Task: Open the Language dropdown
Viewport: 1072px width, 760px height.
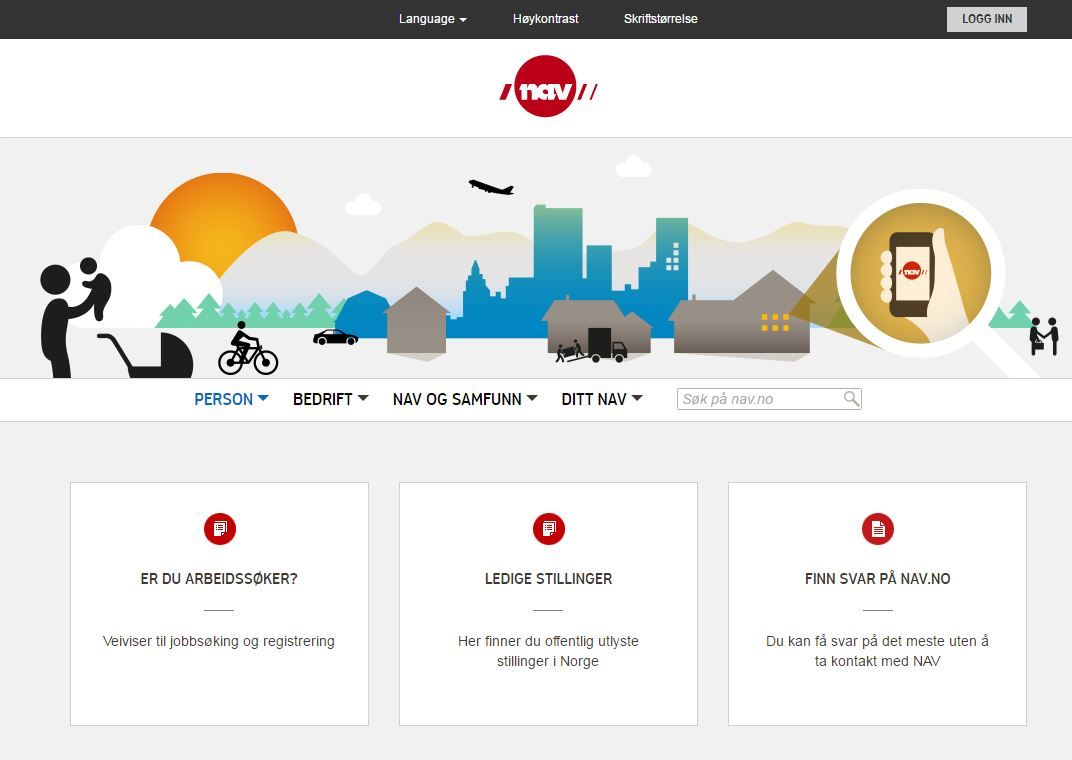Action: pos(432,19)
